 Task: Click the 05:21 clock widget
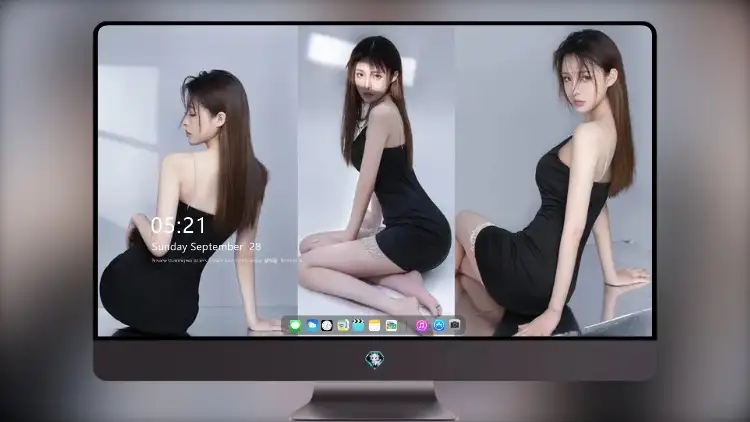click(178, 225)
